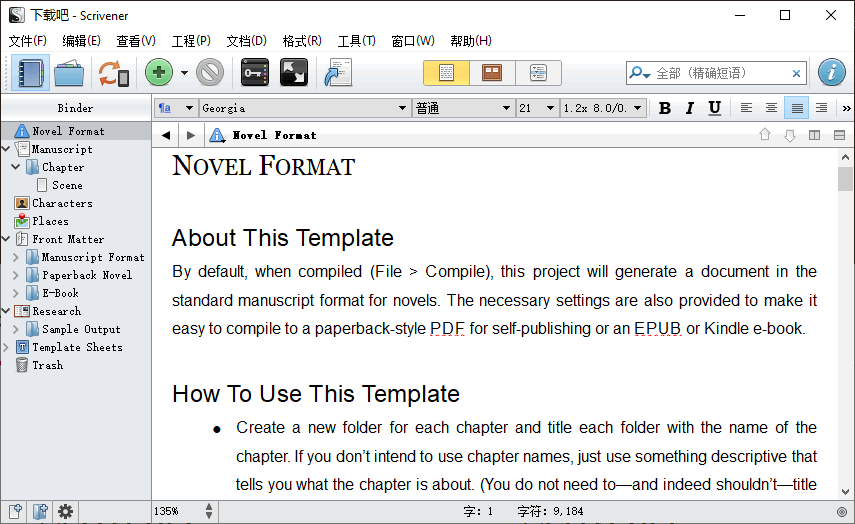Switch to Corkboard view mode
Screen dimensions: 855x524
pyautogui.click(x=492, y=73)
